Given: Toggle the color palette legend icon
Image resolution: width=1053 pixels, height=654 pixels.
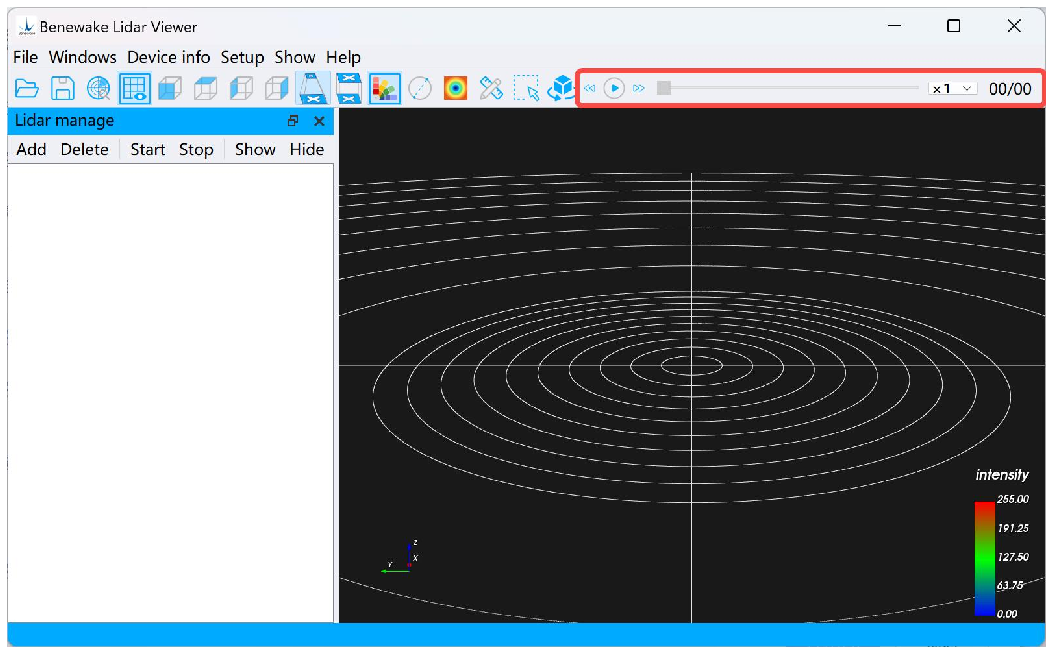Looking at the screenshot, I should (384, 89).
